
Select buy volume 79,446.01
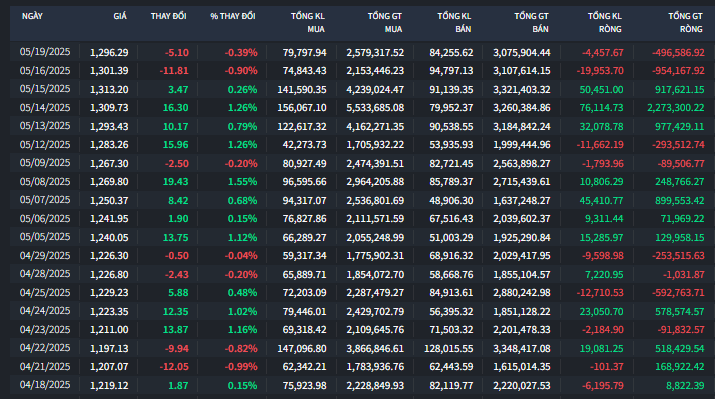(304, 311)
